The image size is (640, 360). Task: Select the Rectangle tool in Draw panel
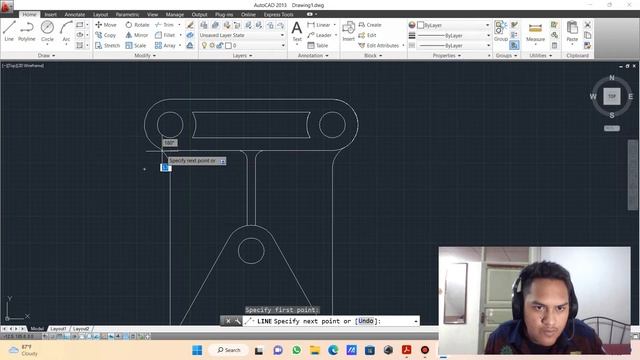tap(80, 25)
